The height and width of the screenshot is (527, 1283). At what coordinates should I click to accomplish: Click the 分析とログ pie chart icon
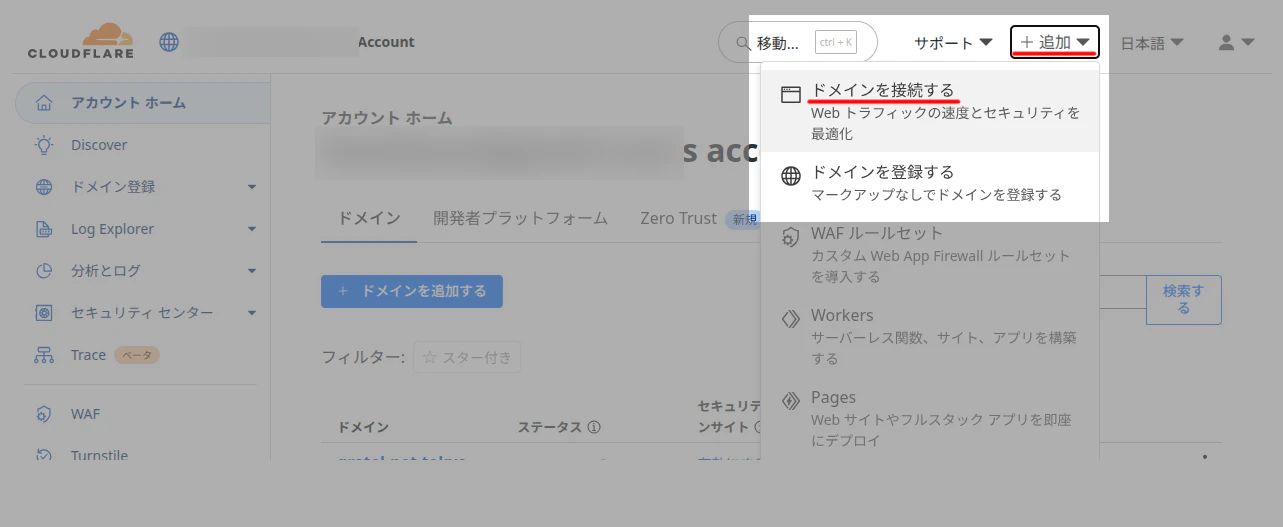pos(44,271)
